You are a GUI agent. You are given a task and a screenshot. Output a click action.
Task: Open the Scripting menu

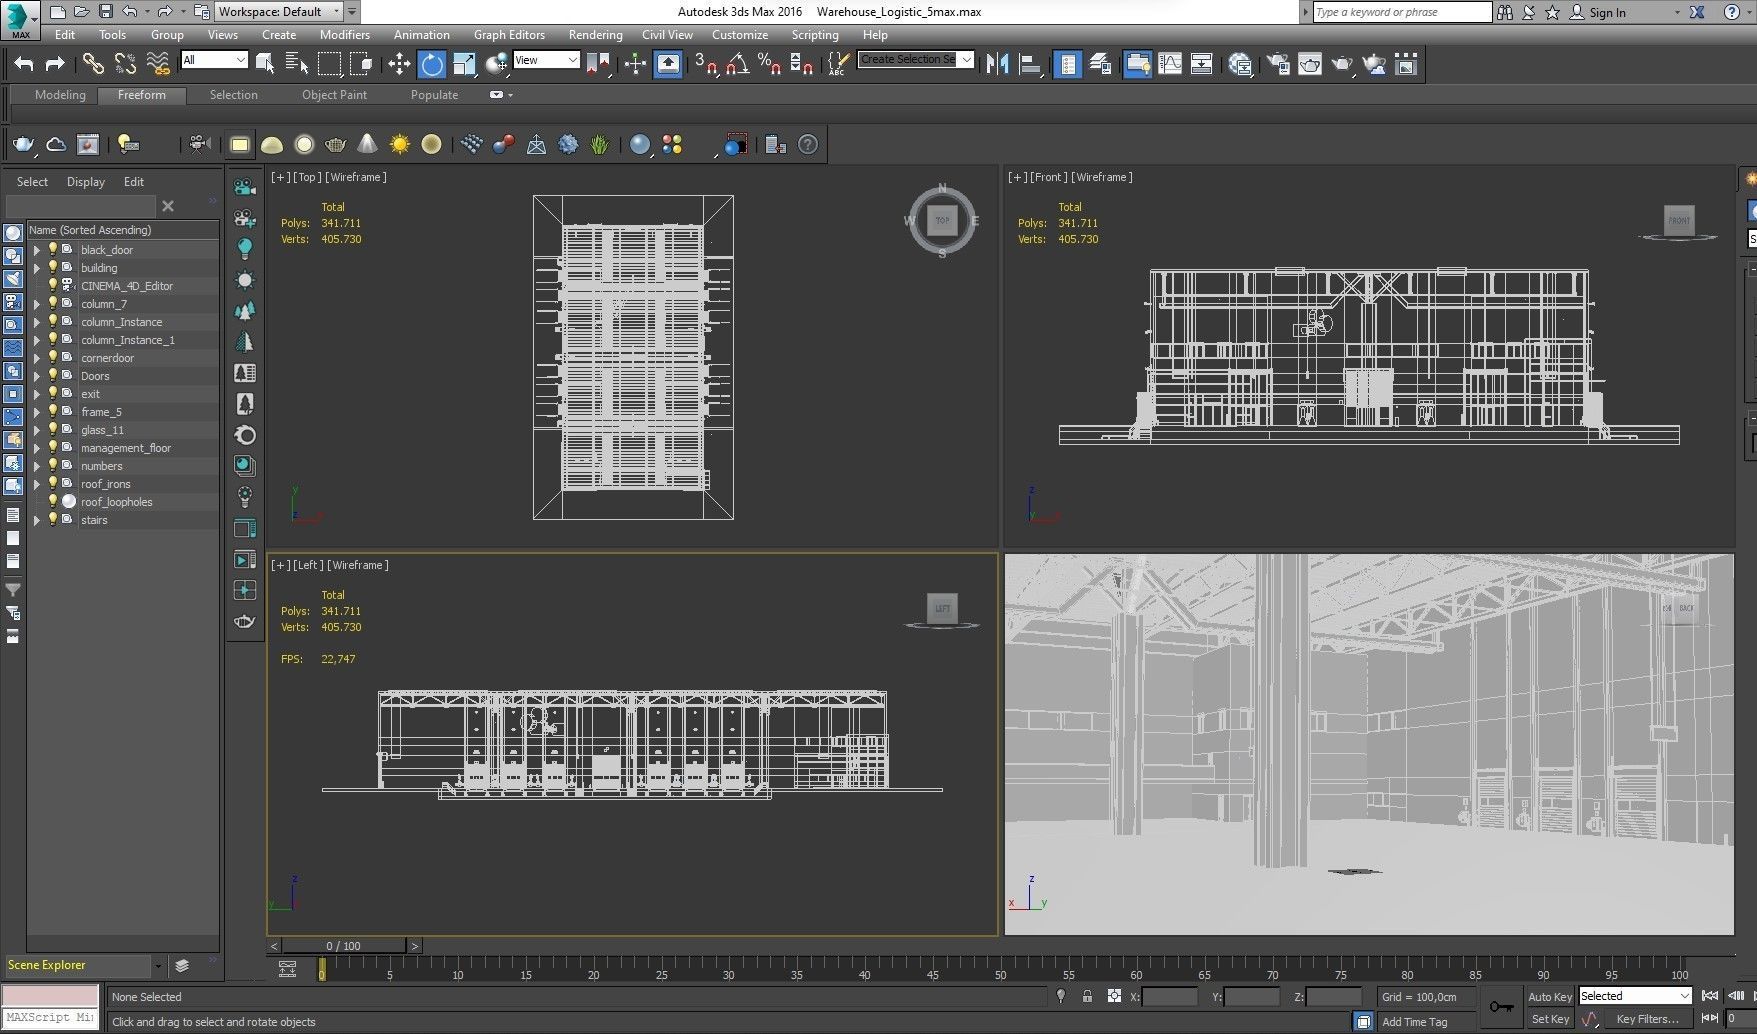click(815, 35)
